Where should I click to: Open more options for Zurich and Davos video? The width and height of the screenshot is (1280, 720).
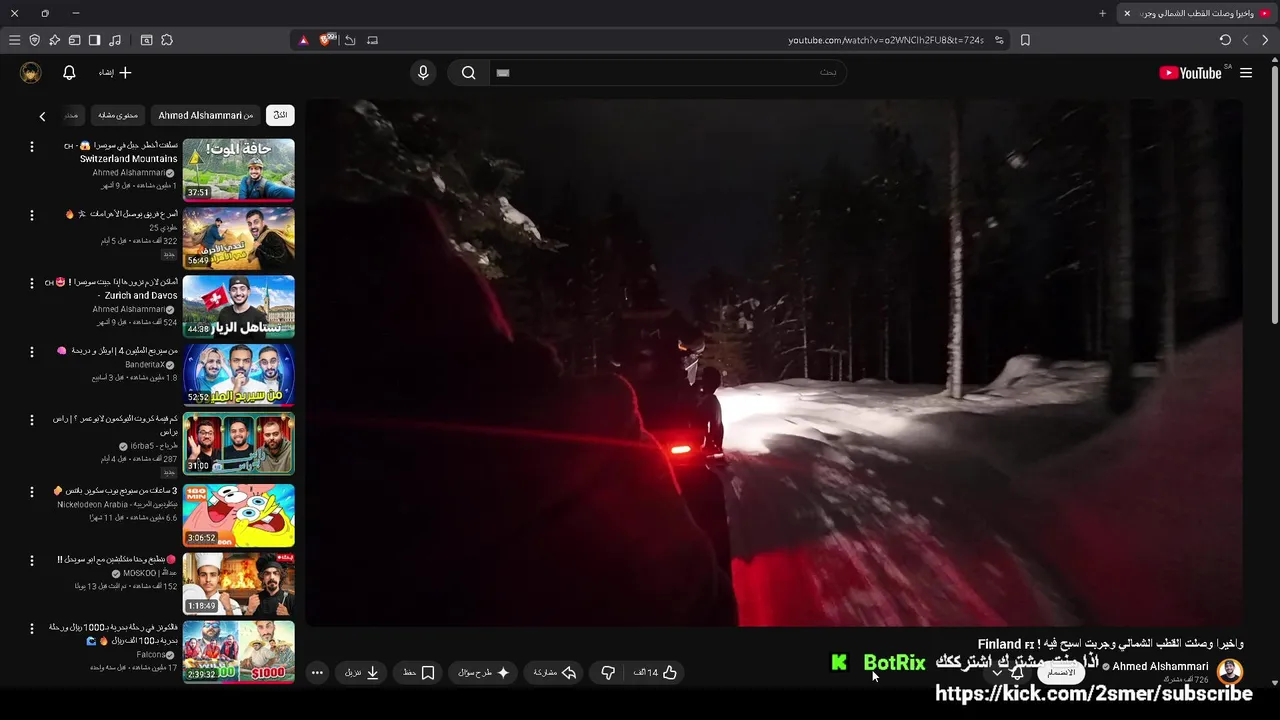[x=31, y=284]
